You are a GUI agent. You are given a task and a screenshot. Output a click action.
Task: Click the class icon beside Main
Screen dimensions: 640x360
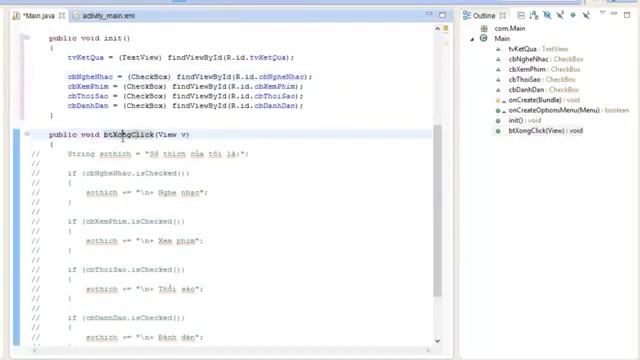point(484,38)
